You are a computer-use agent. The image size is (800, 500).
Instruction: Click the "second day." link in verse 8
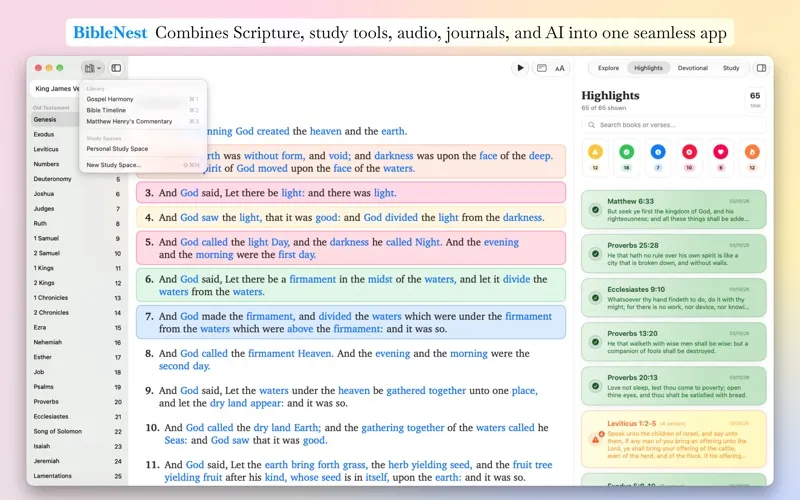pos(184,366)
